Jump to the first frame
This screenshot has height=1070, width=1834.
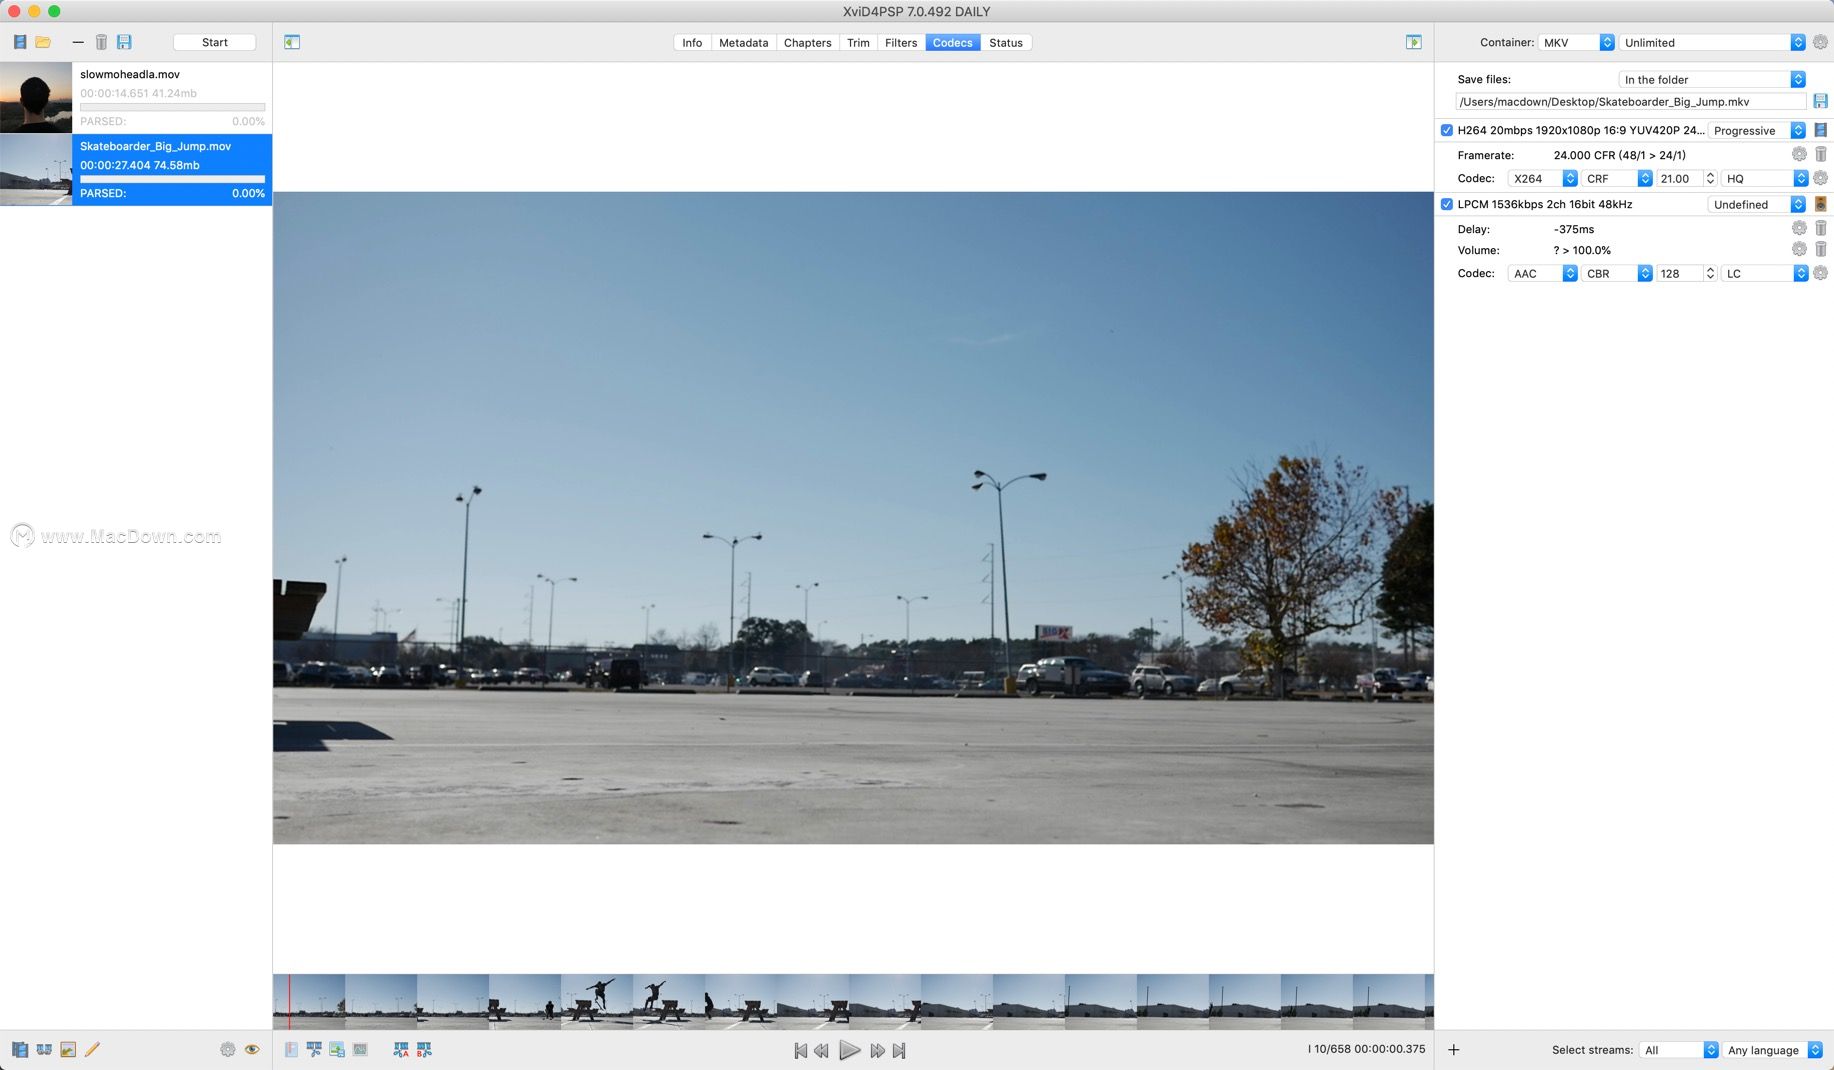click(800, 1050)
